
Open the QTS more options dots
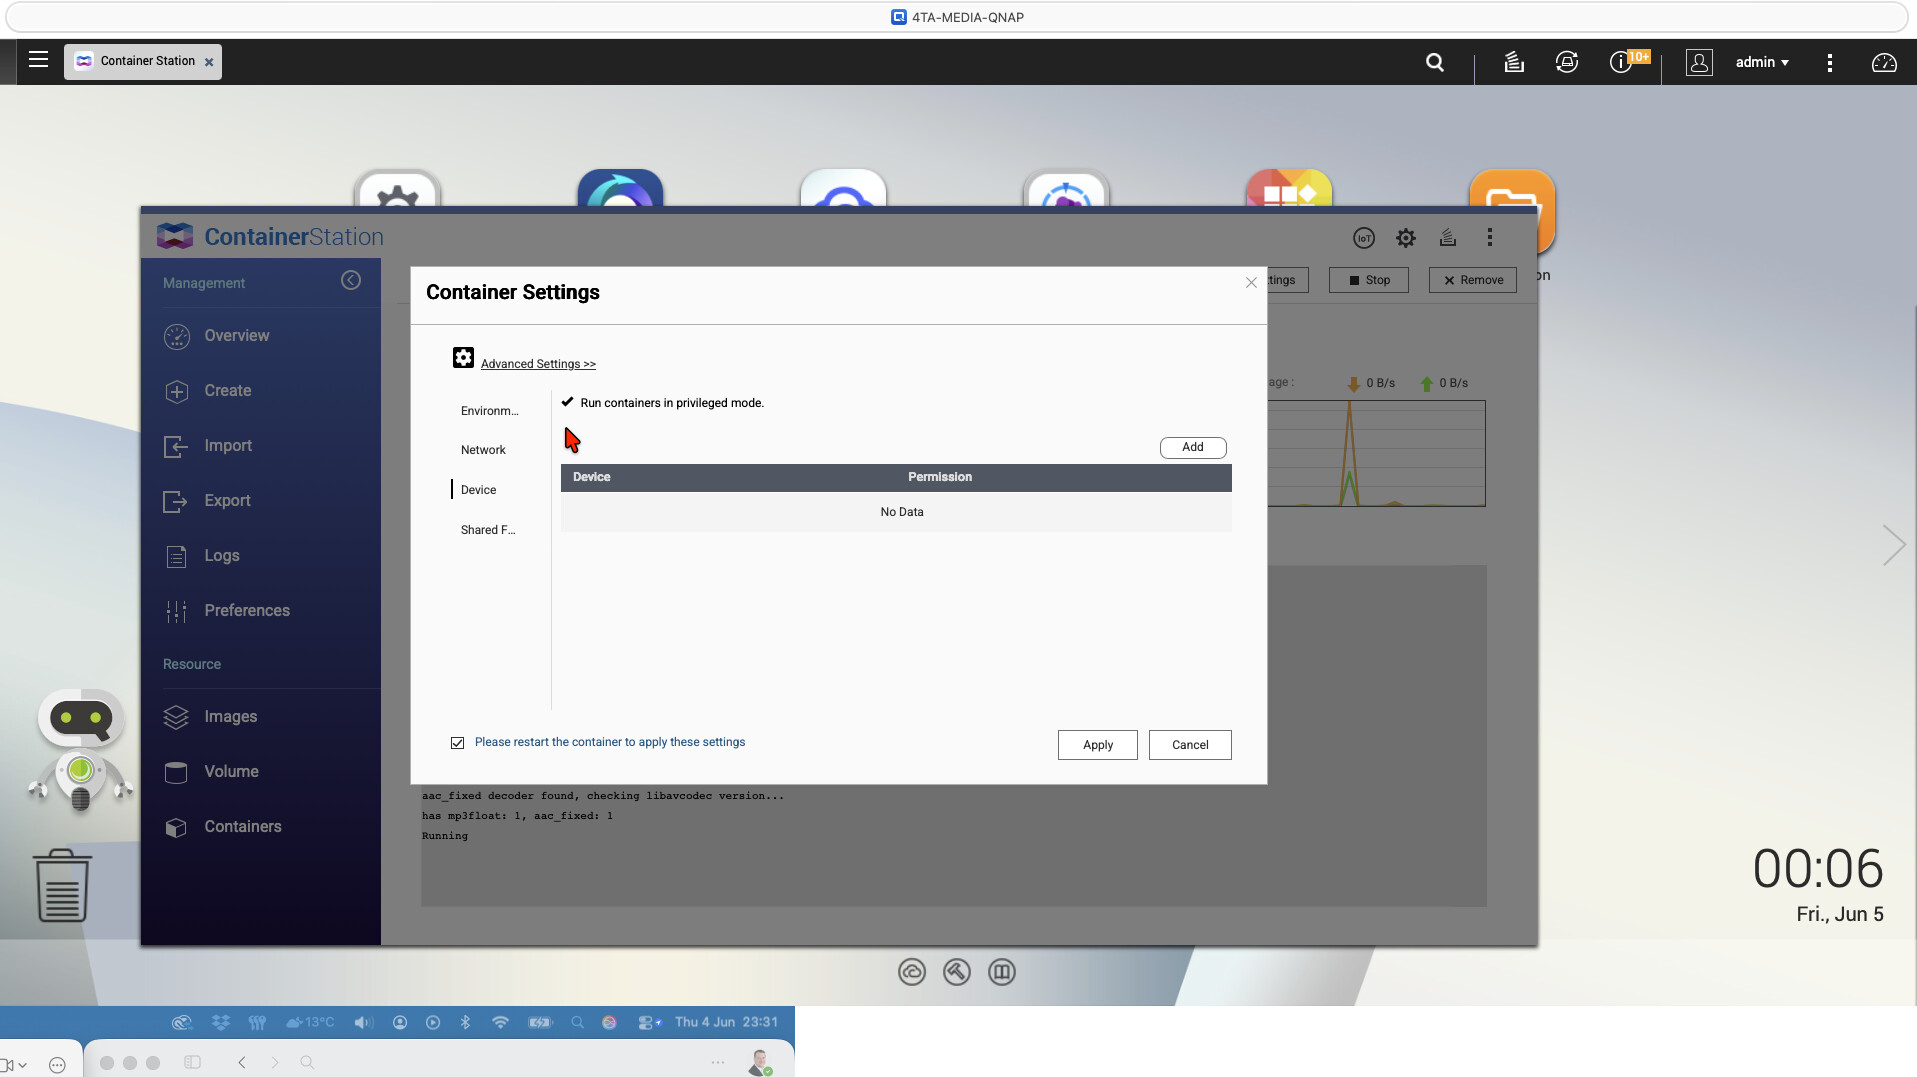pos(1830,63)
